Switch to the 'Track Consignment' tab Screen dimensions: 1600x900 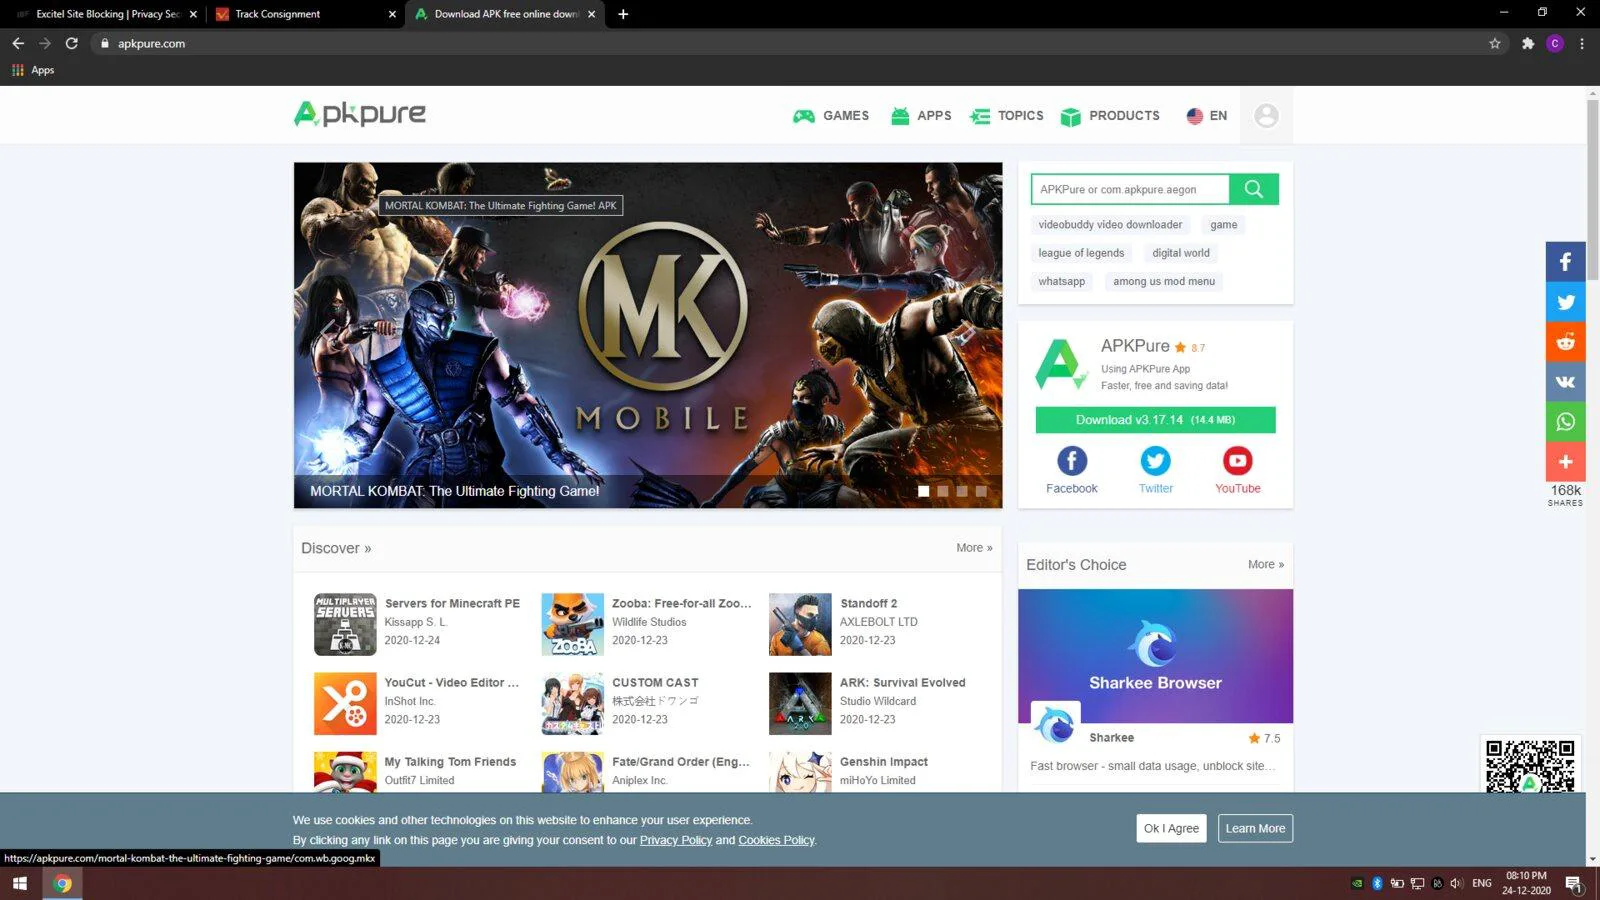pyautogui.click(x=305, y=14)
